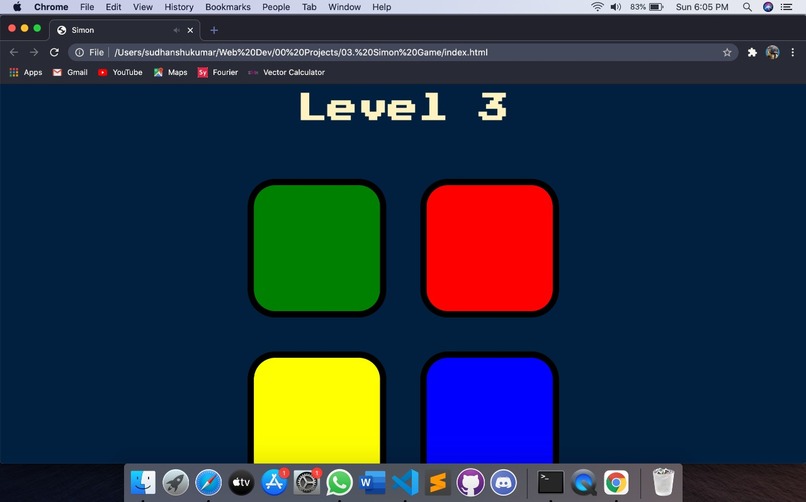Open the Apps bookmark
Viewport: 806px width, 502px height.
(26, 72)
